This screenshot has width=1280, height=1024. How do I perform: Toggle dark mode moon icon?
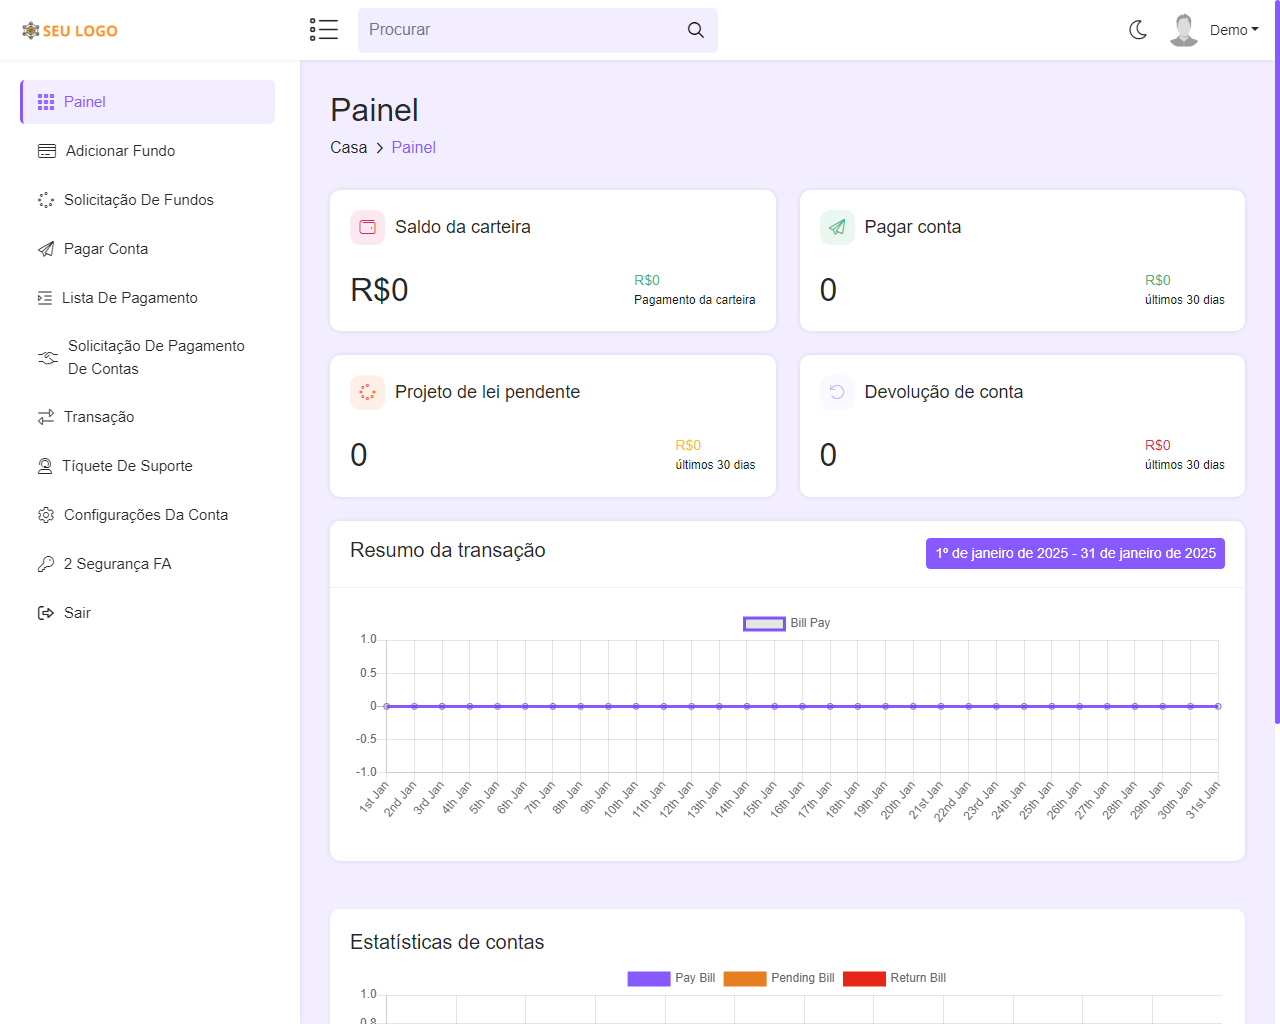(1138, 30)
